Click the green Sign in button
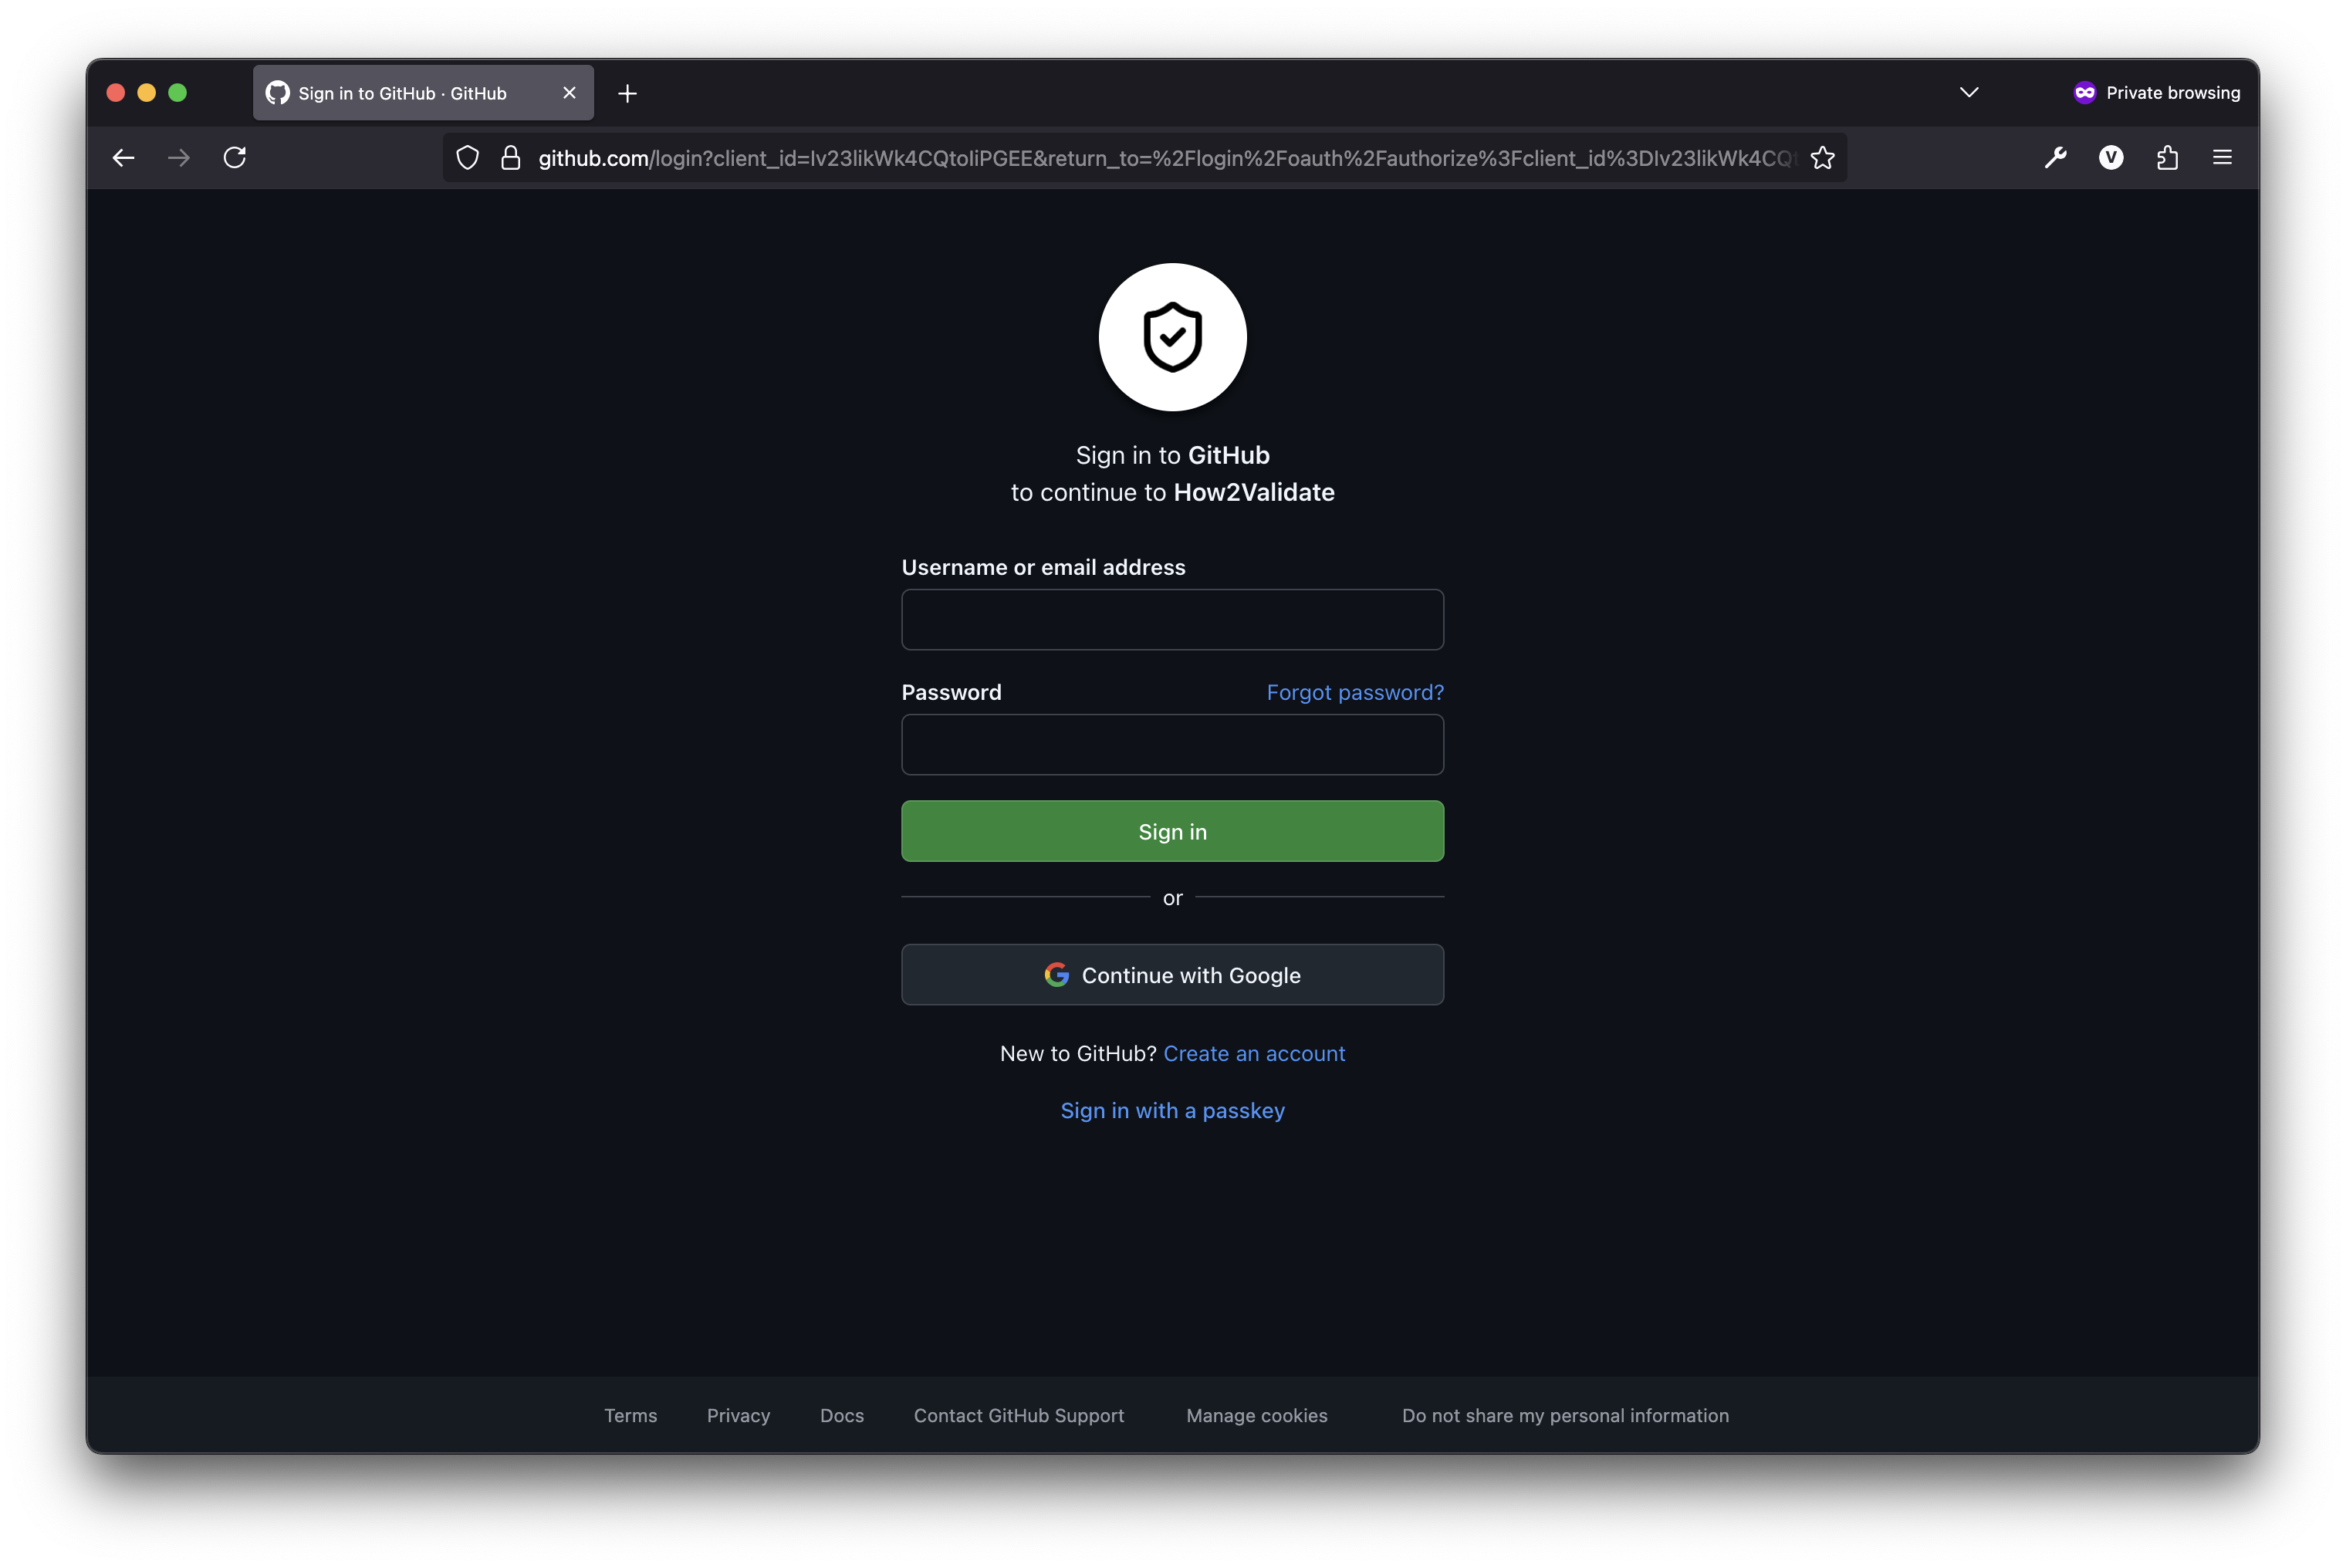This screenshot has width=2346, height=1568. [x=1172, y=831]
